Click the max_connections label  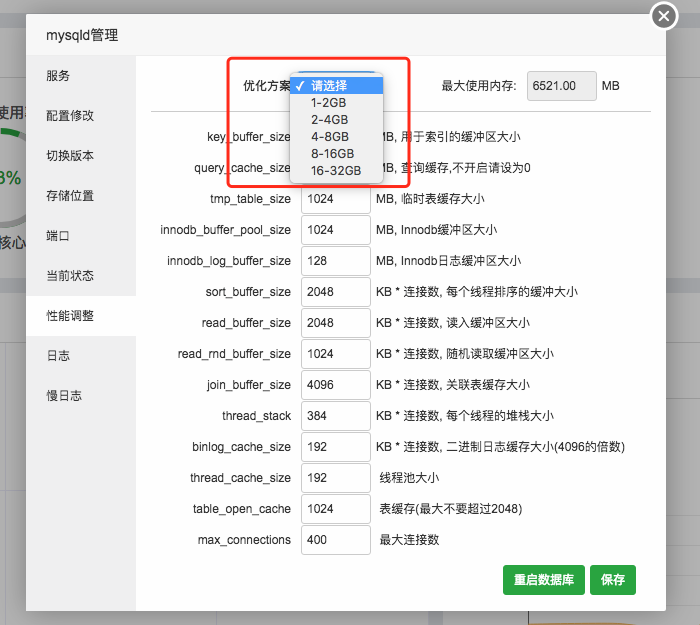click(x=244, y=540)
